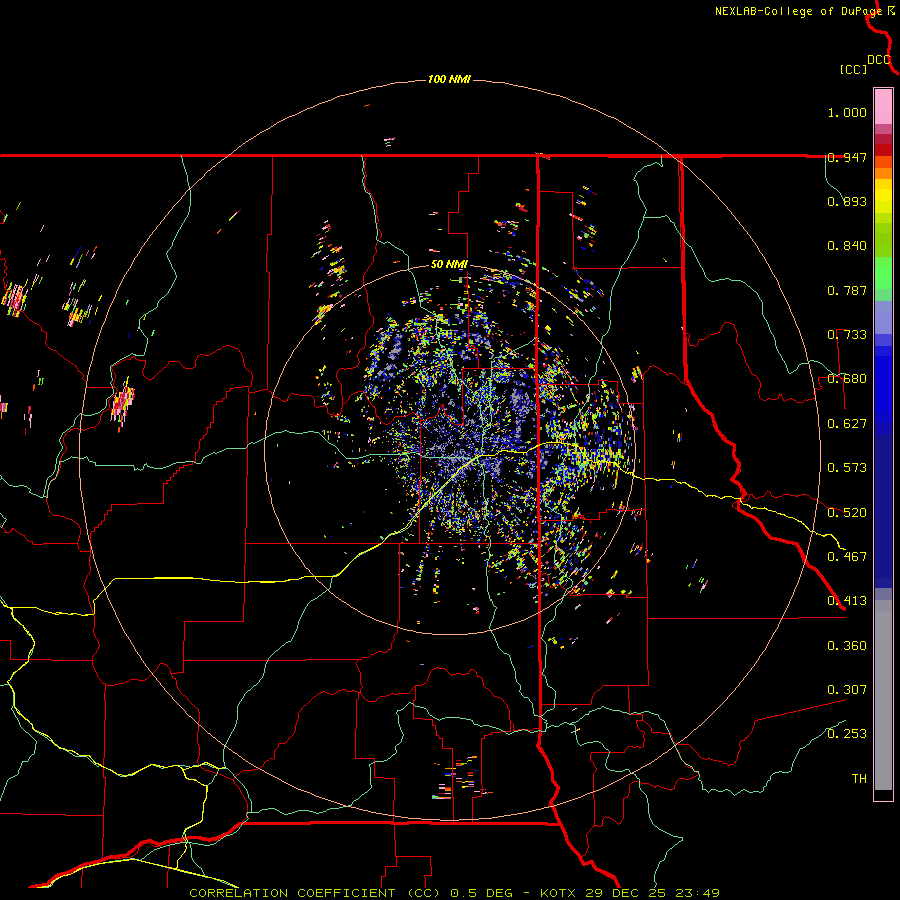Viewport: 900px width, 900px height.
Task: Click the pink color band in legend
Action: [x=883, y=107]
